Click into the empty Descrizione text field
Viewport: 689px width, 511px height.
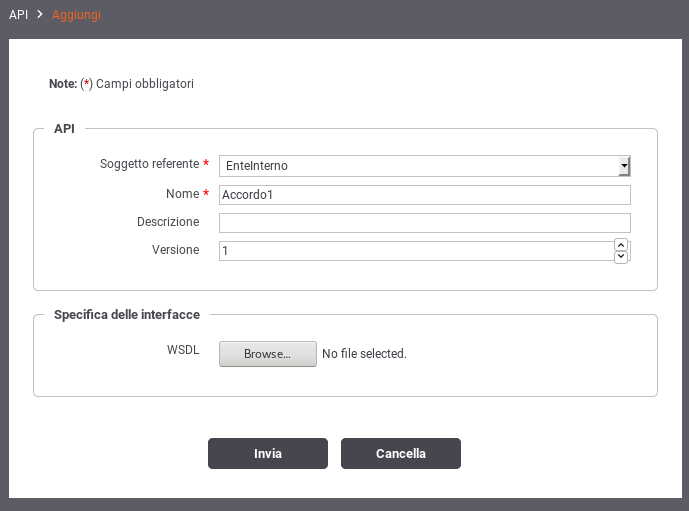424,223
